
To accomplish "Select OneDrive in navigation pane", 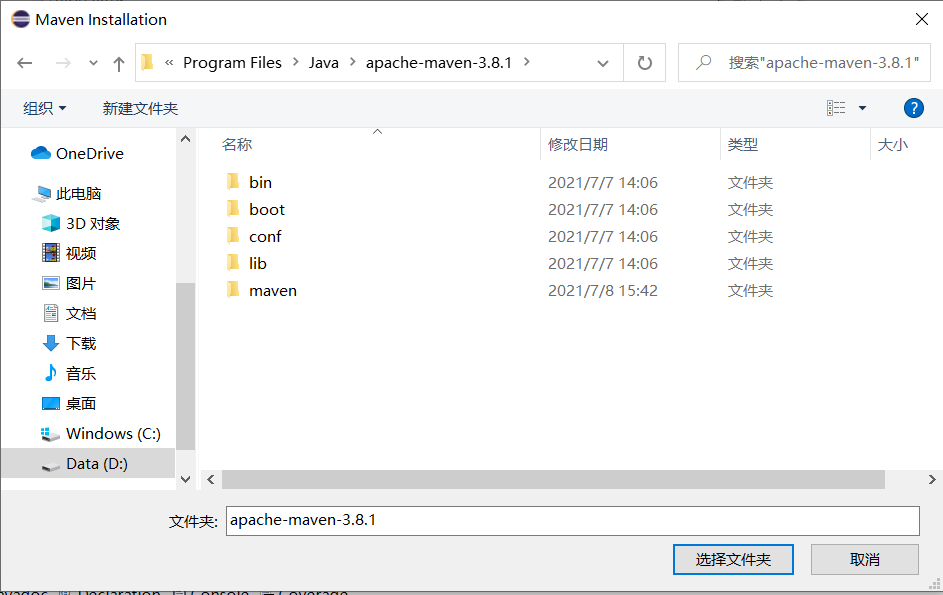I will 77,153.
